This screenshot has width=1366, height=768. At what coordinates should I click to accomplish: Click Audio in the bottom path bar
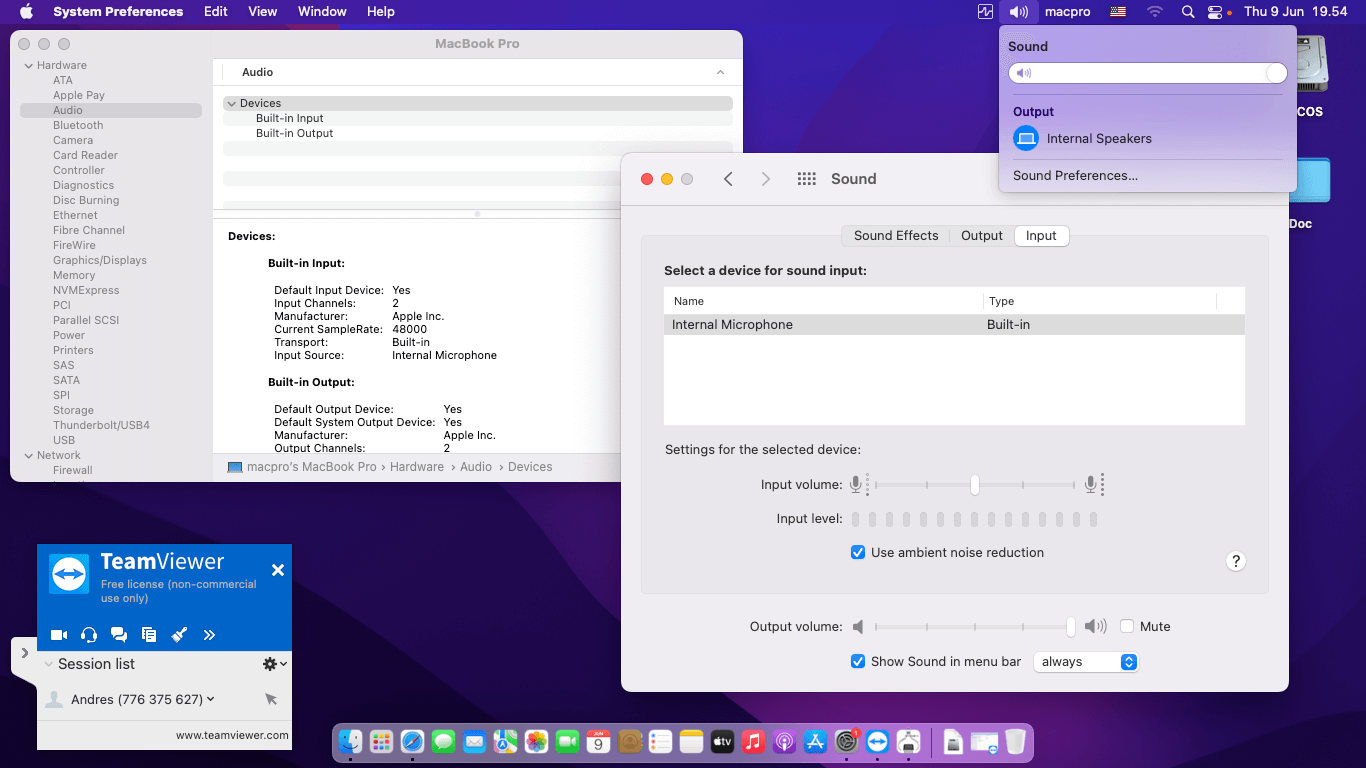476,467
